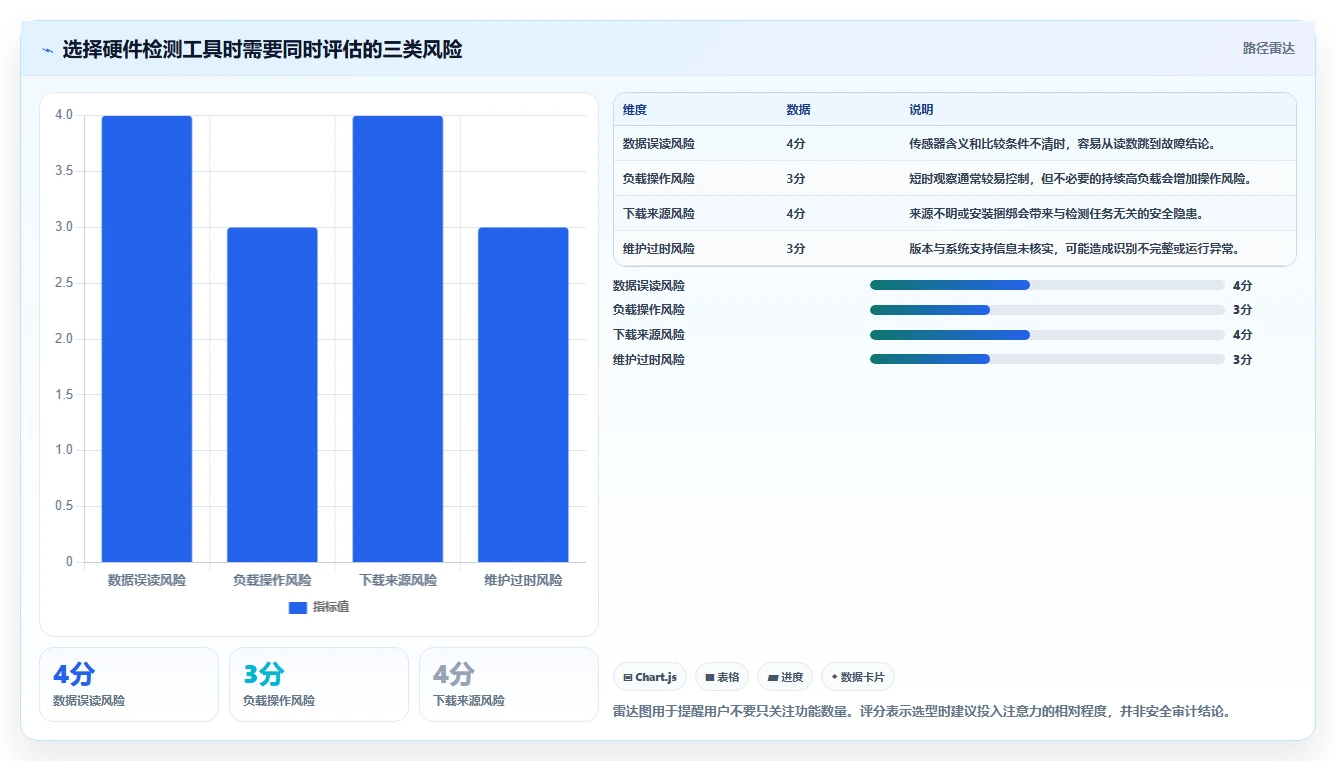Click the 维度 column header
Screen dimensions: 1336x761
tap(635, 110)
